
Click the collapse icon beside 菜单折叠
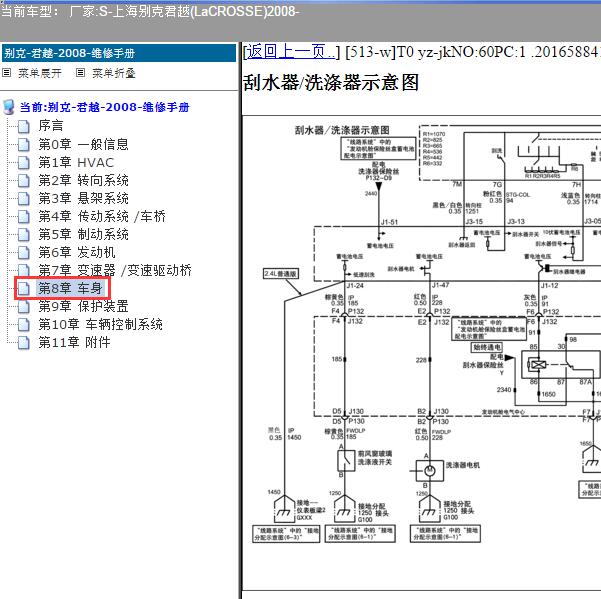[80, 72]
